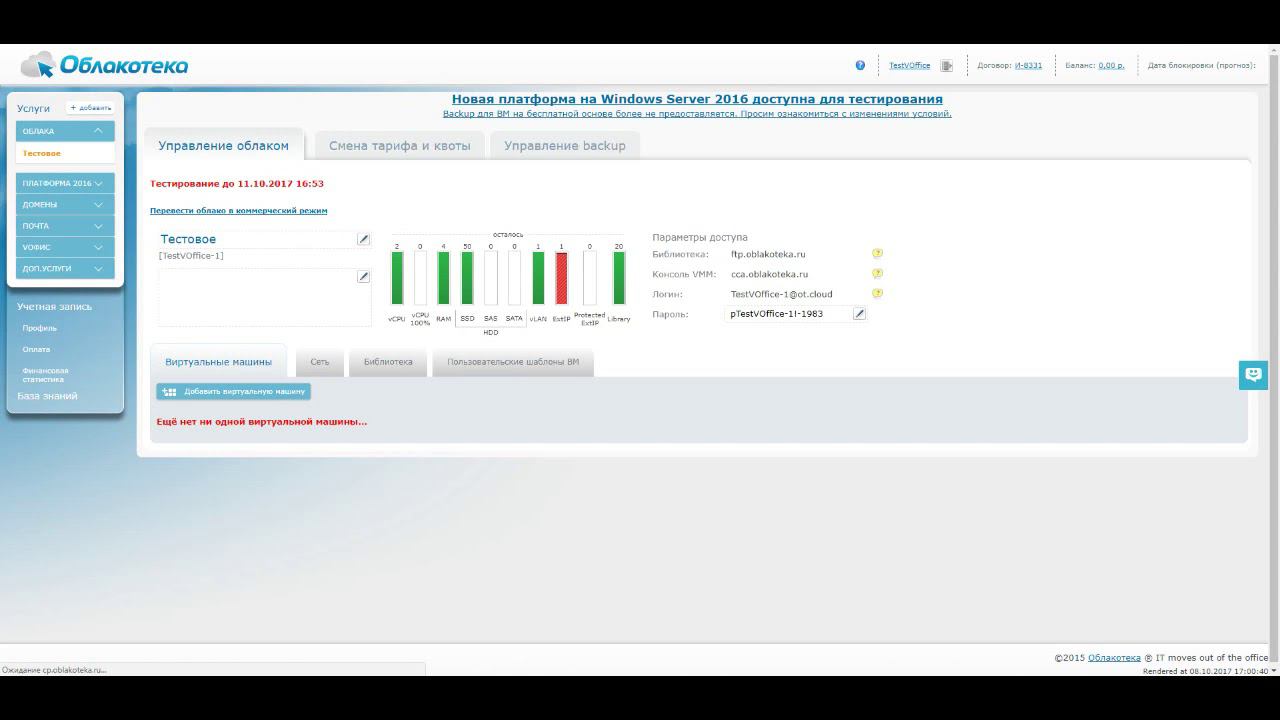Screen dimensions: 1280x720
Task: Show hint for Консоль VMM address
Action: point(877,274)
